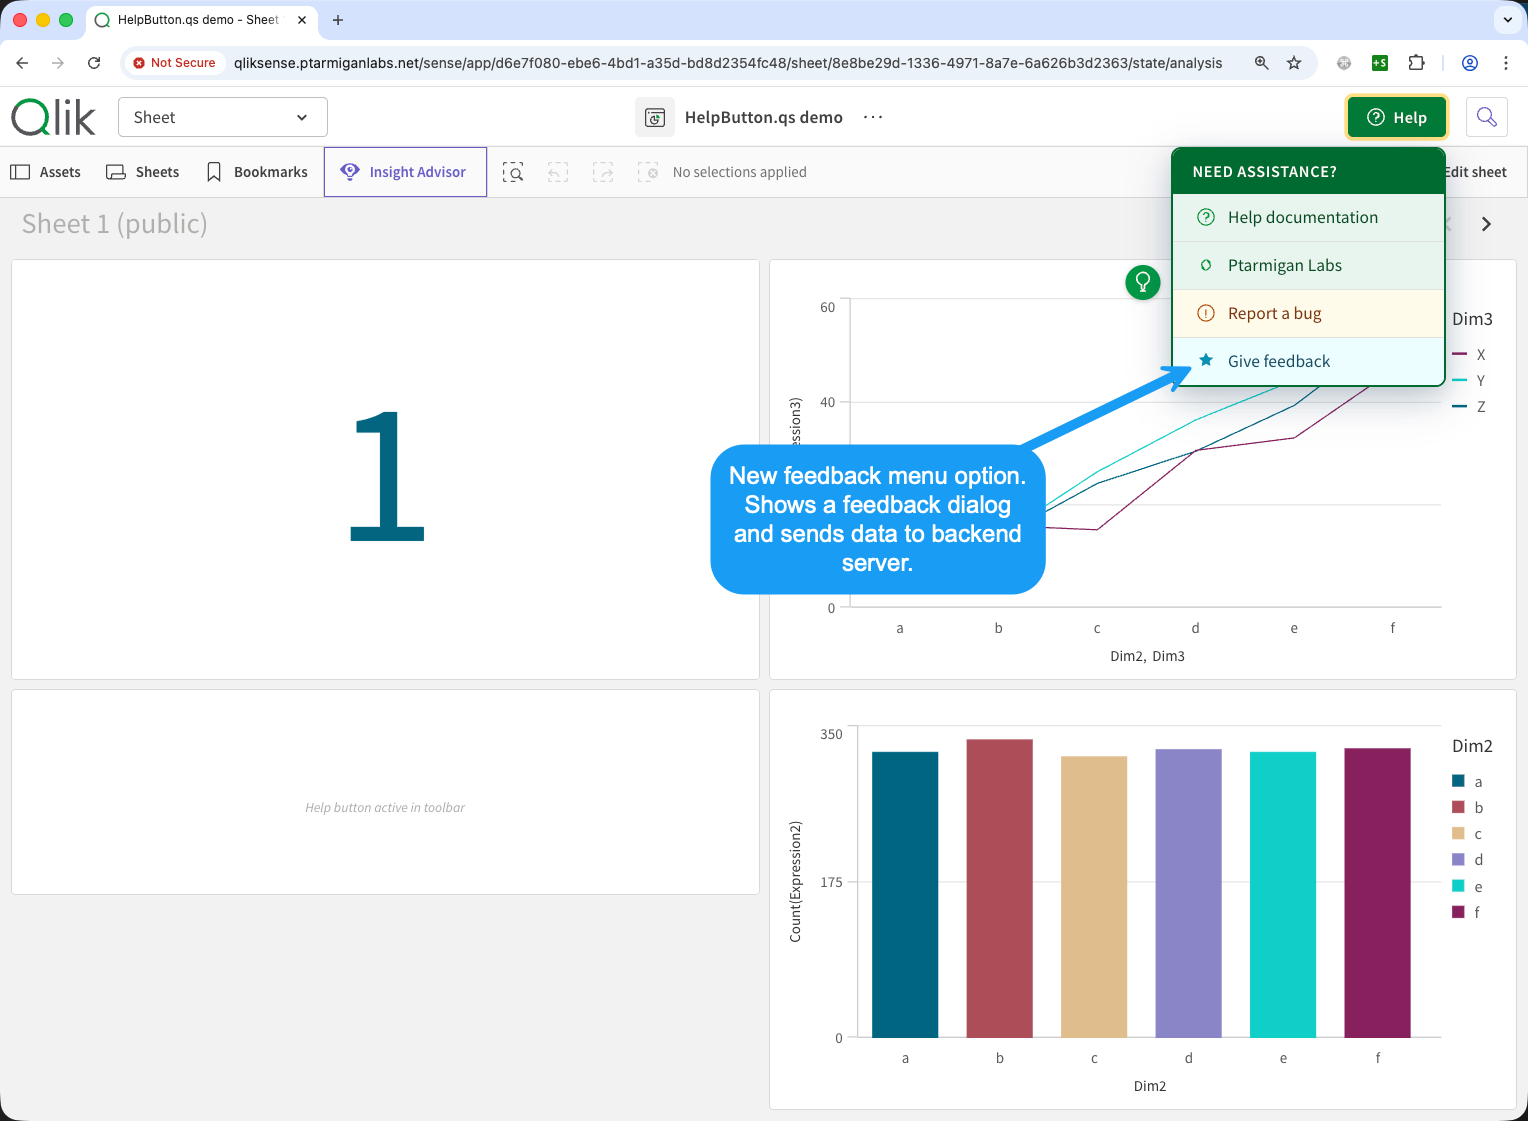Viewport: 1528px width, 1121px height.
Task: Click the Qlik logo
Action: point(54,117)
